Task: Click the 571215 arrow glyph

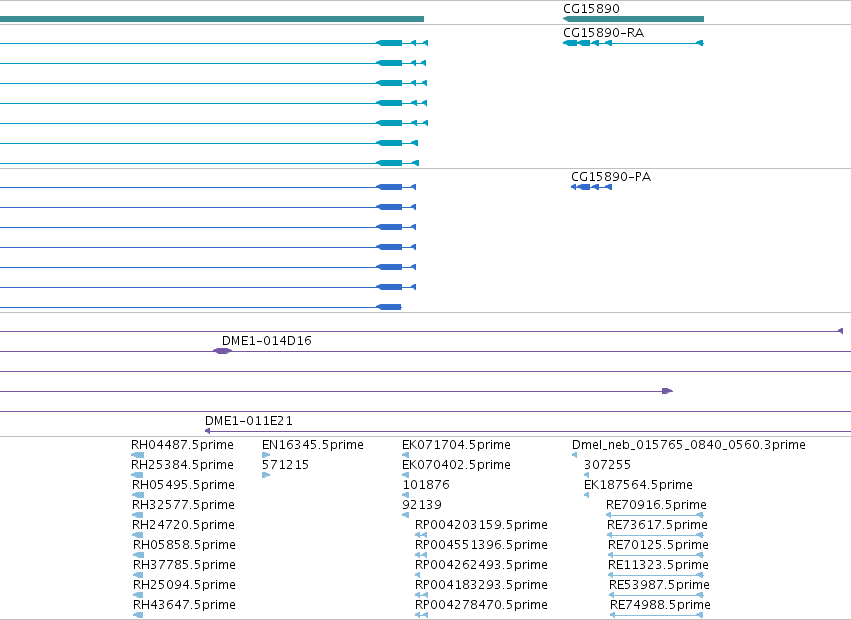Action: (266, 475)
